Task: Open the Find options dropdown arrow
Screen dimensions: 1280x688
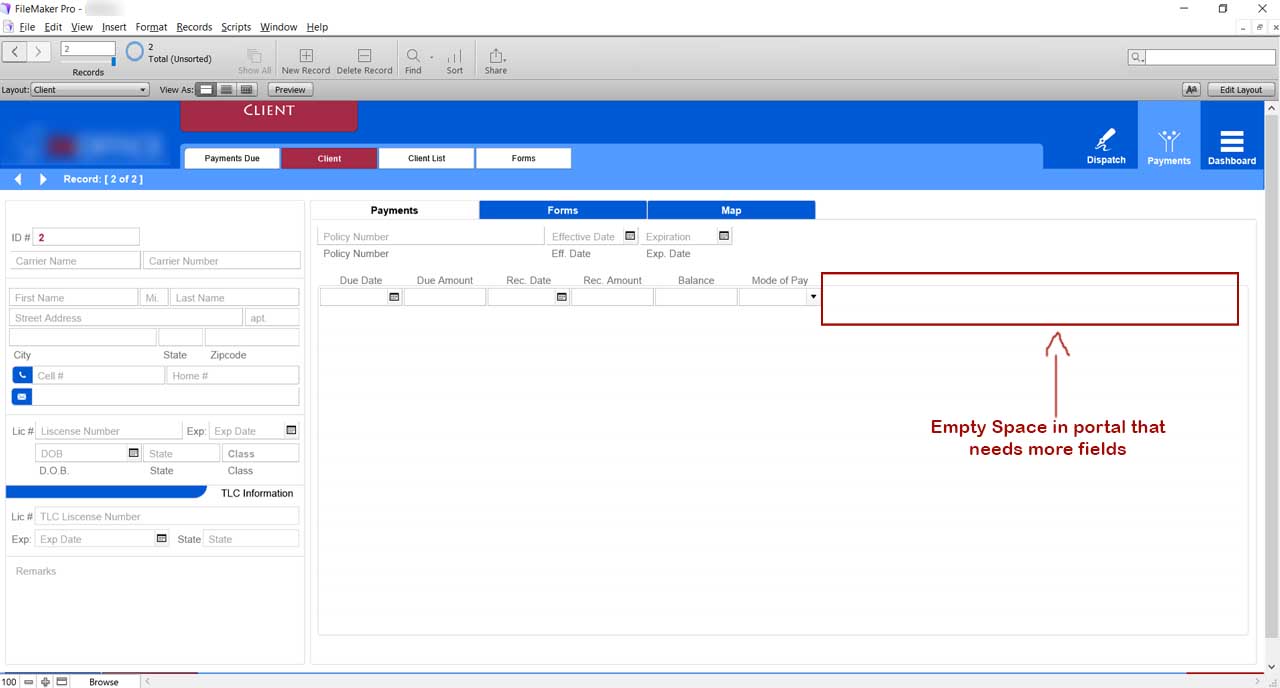Action: pyautogui.click(x=432, y=57)
